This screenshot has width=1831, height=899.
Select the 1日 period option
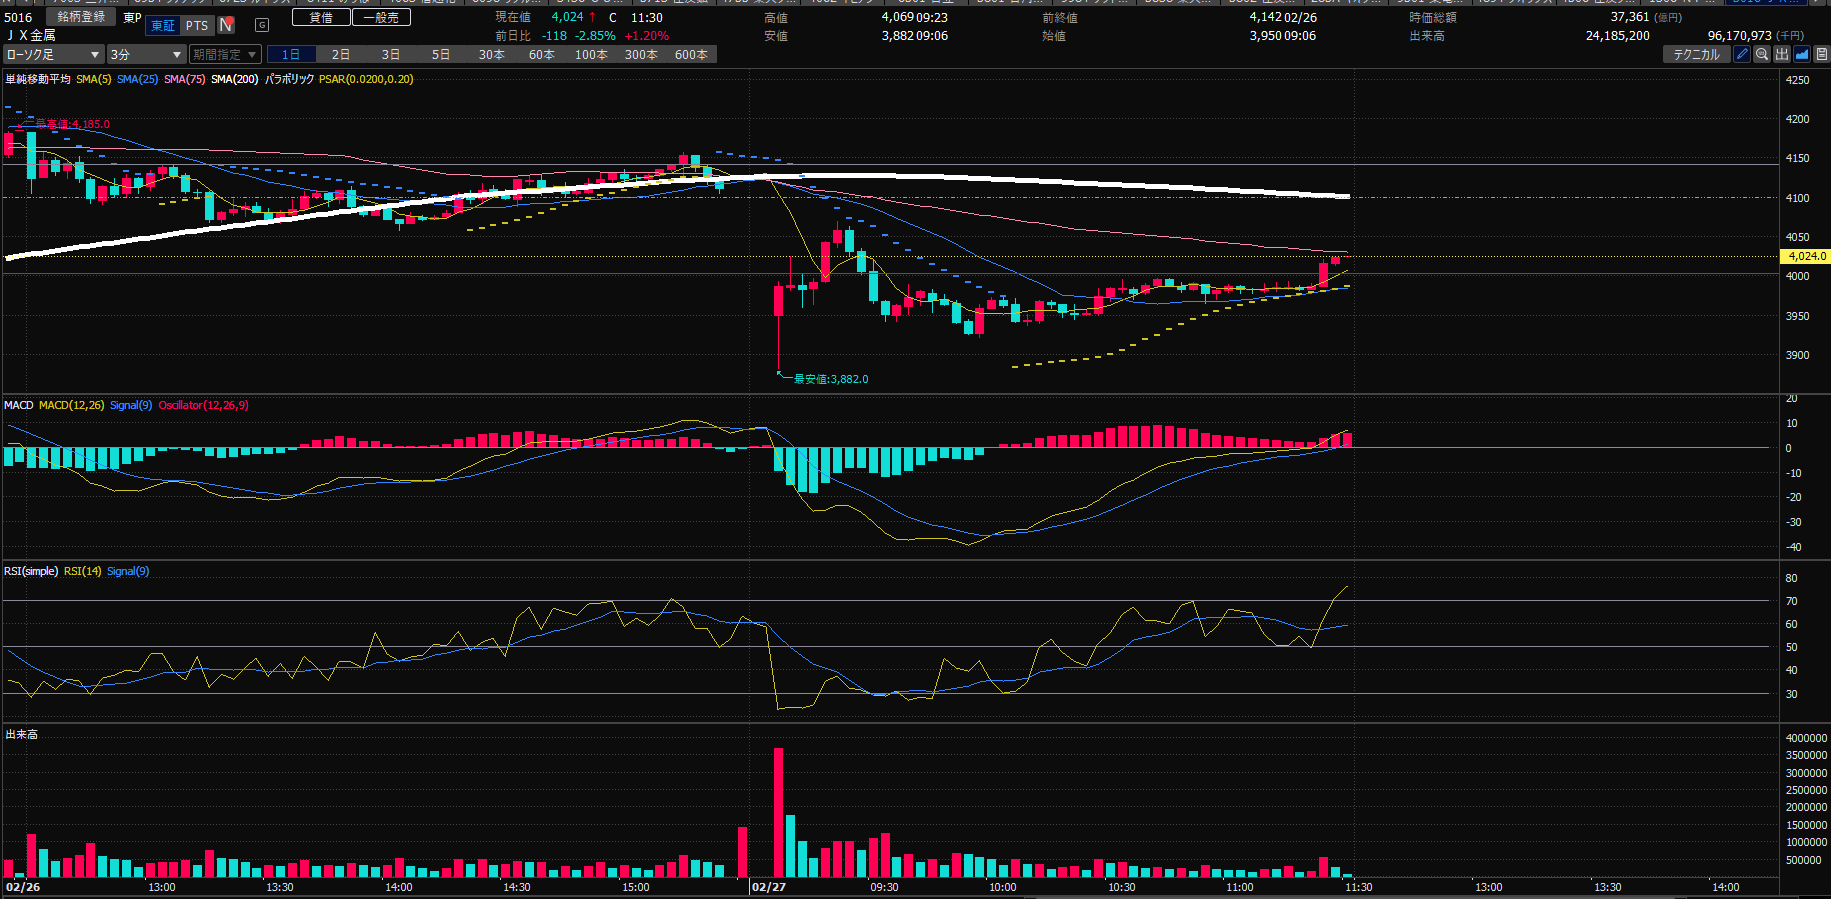[291, 55]
